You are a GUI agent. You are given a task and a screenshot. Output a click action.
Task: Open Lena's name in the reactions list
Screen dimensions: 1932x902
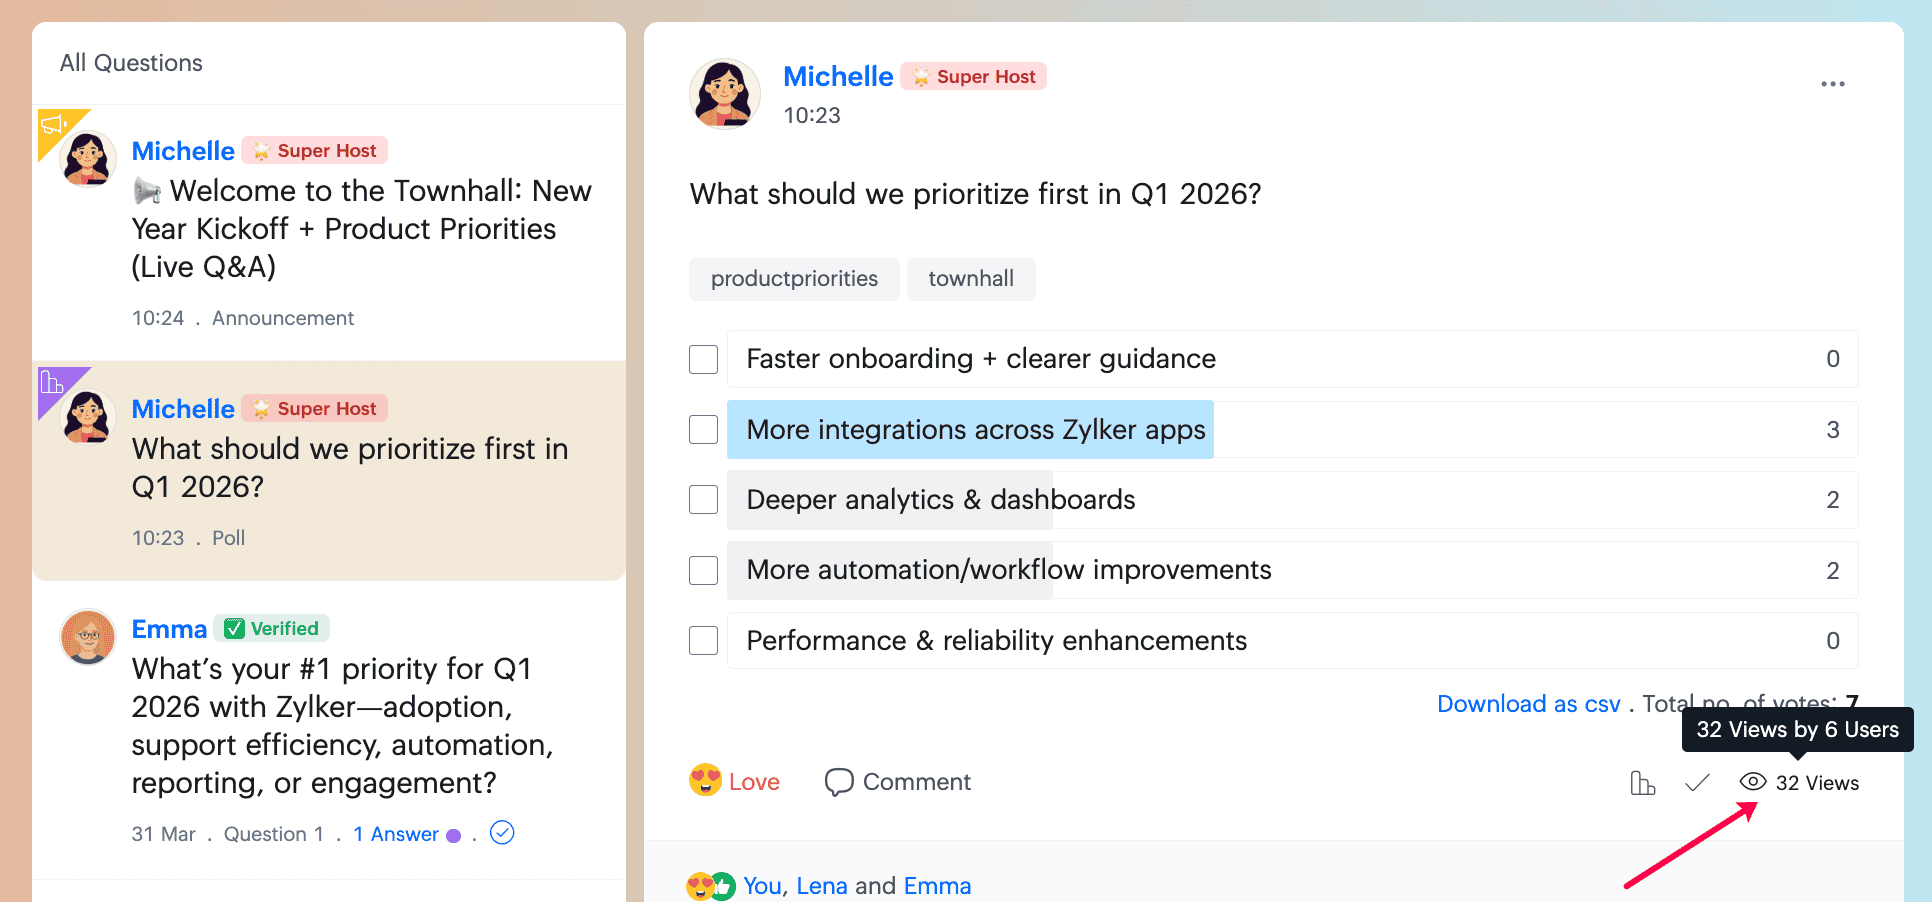[x=822, y=886]
